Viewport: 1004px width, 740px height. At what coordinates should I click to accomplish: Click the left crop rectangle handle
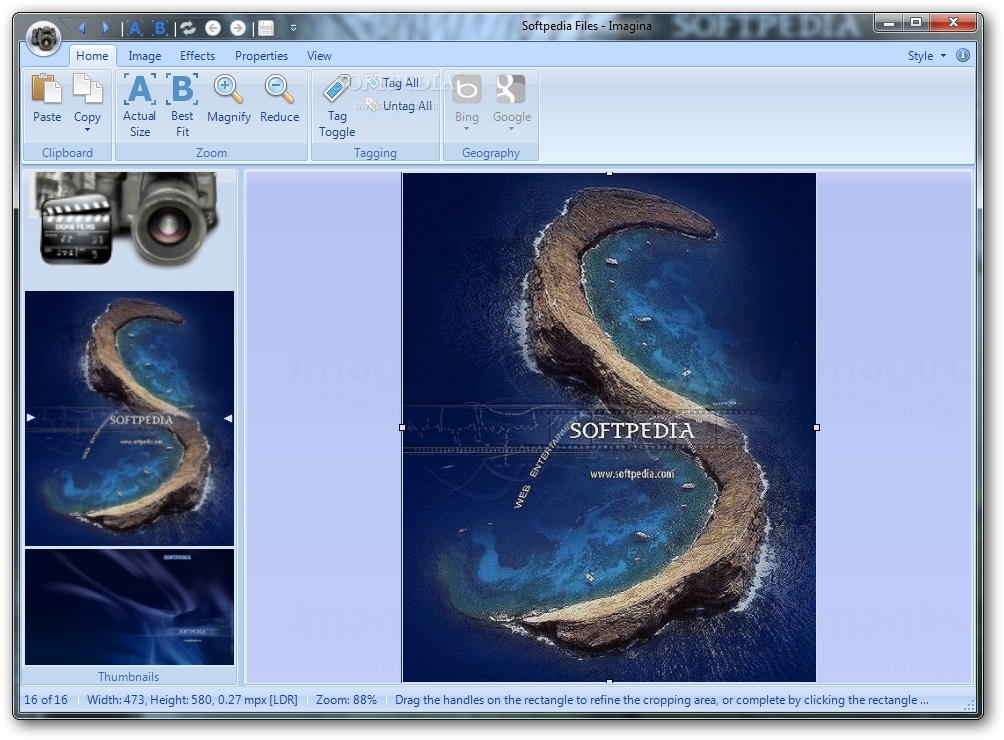[x=402, y=427]
